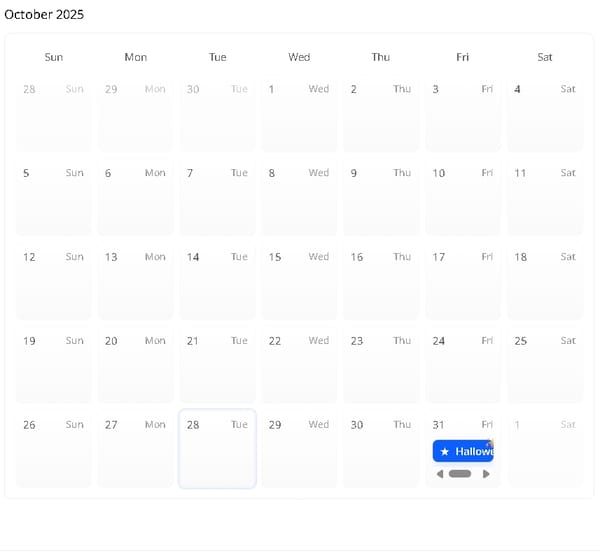The width and height of the screenshot is (600, 553).
Task: Click the Tue column header
Action: (x=217, y=57)
